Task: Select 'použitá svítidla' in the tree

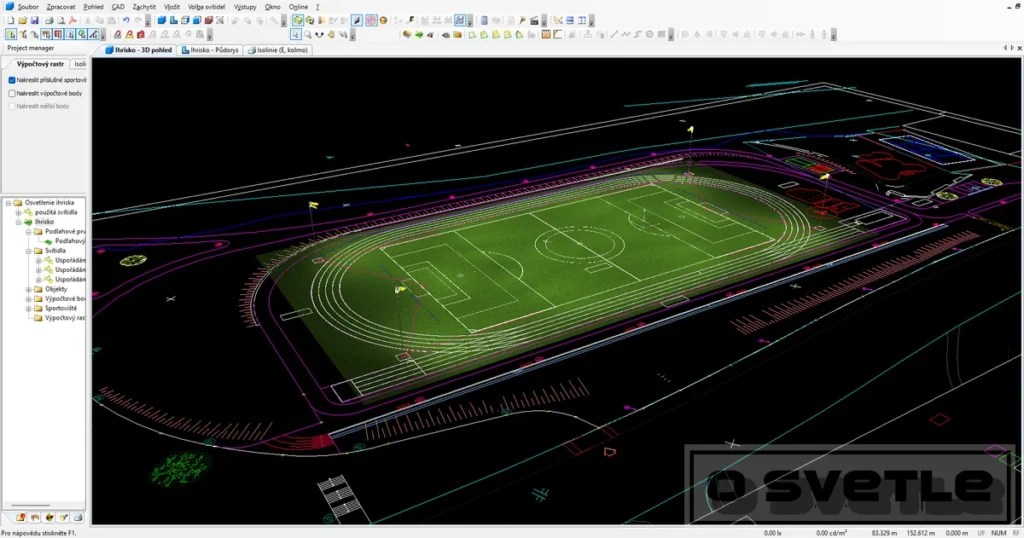Action: [x=56, y=212]
